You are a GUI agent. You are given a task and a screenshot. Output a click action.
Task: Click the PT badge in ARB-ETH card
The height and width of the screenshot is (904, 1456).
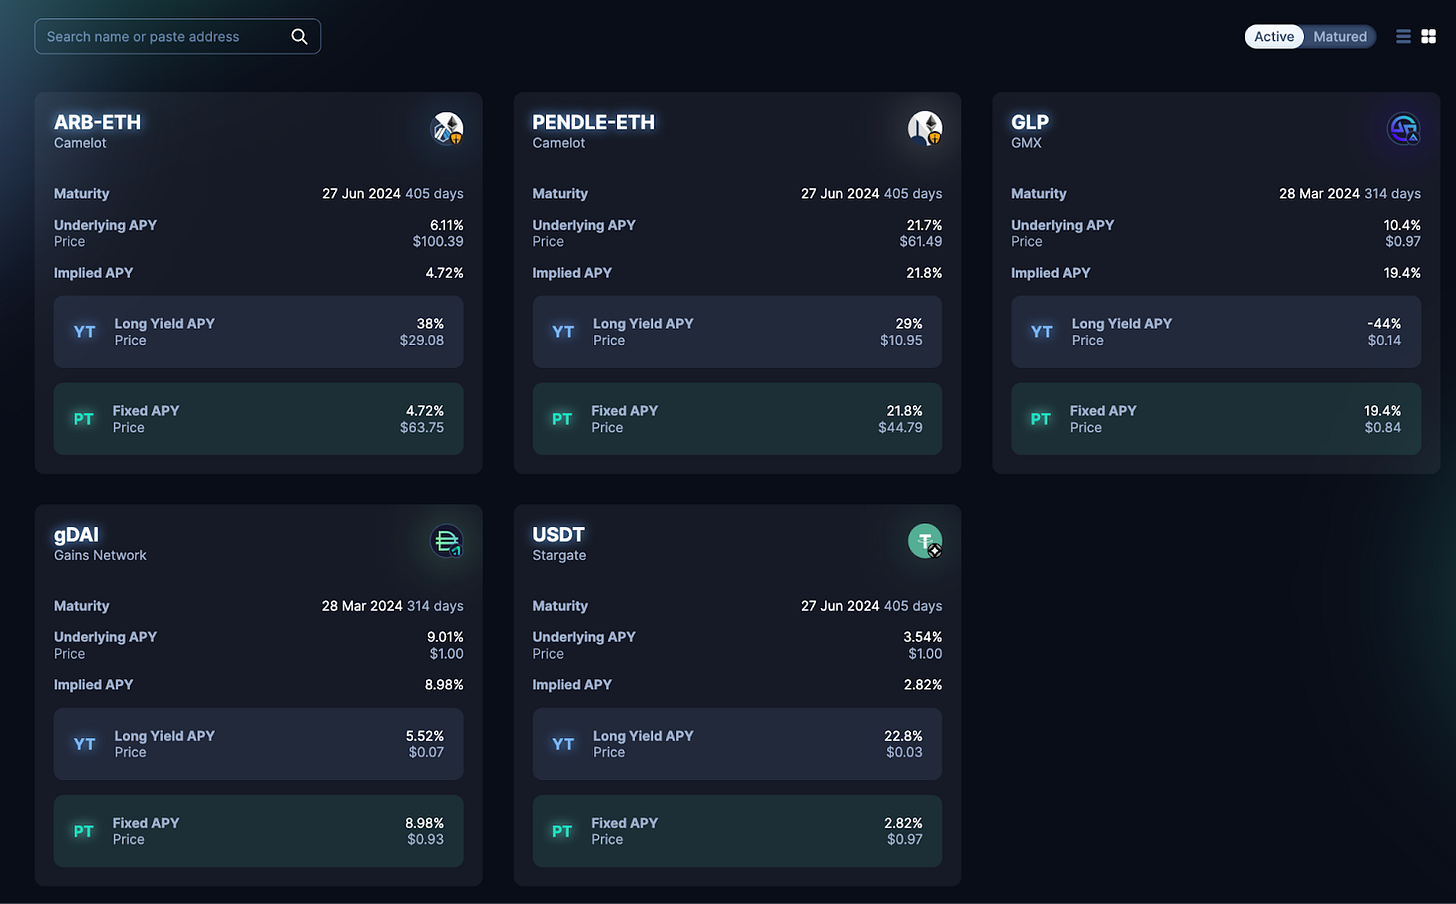84,419
